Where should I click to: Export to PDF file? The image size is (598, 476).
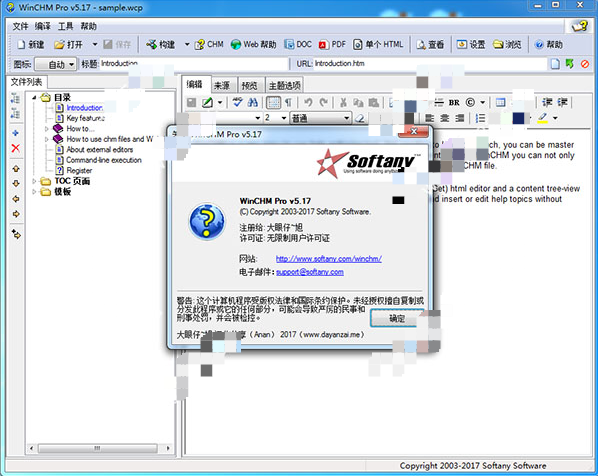pyautogui.click(x=332, y=45)
